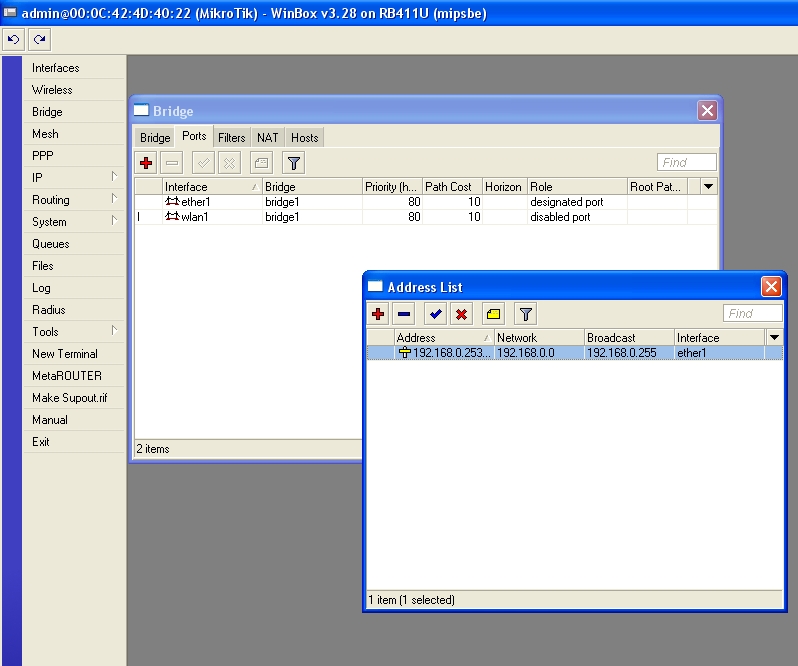Open Log from the sidebar menu
The width and height of the screenshot is (798, 666).
(74, 287)
